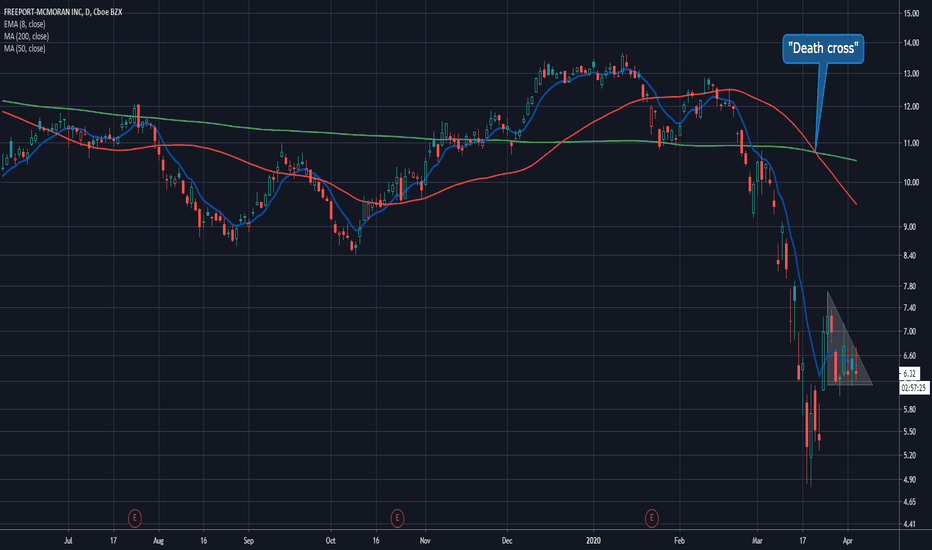Click the 5.50 price axis label
Image resolution: width=932 pixels, height=550 pixels.
[x=909, y=432]
